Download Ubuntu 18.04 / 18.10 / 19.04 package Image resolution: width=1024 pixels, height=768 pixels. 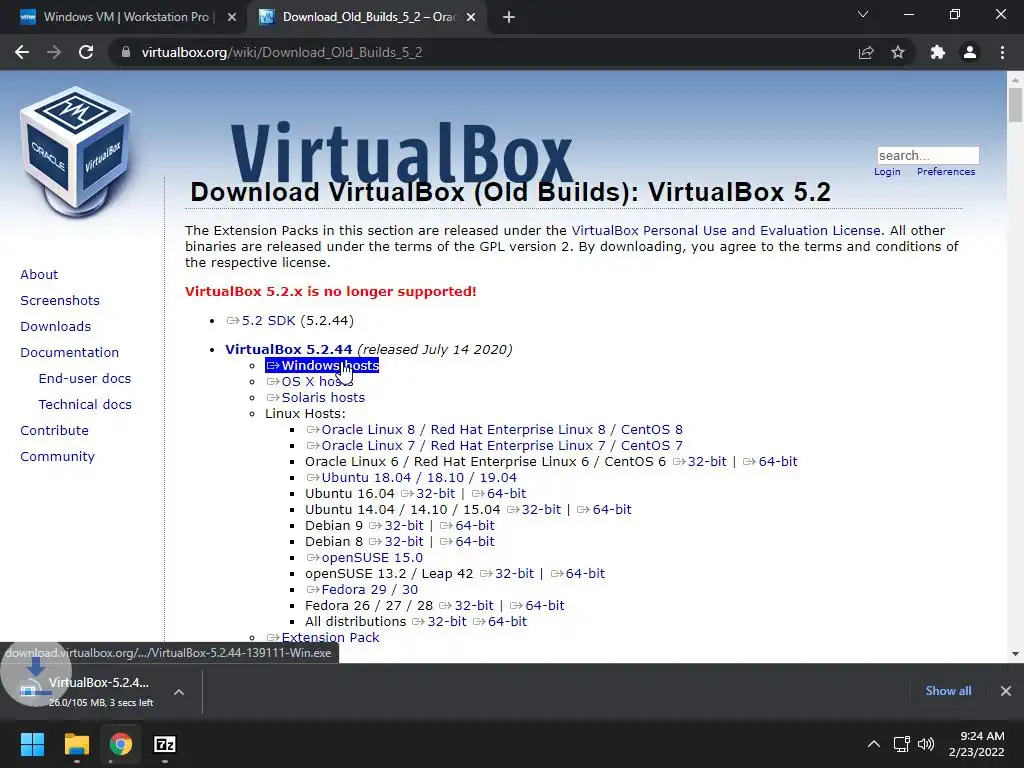[411, 477]
